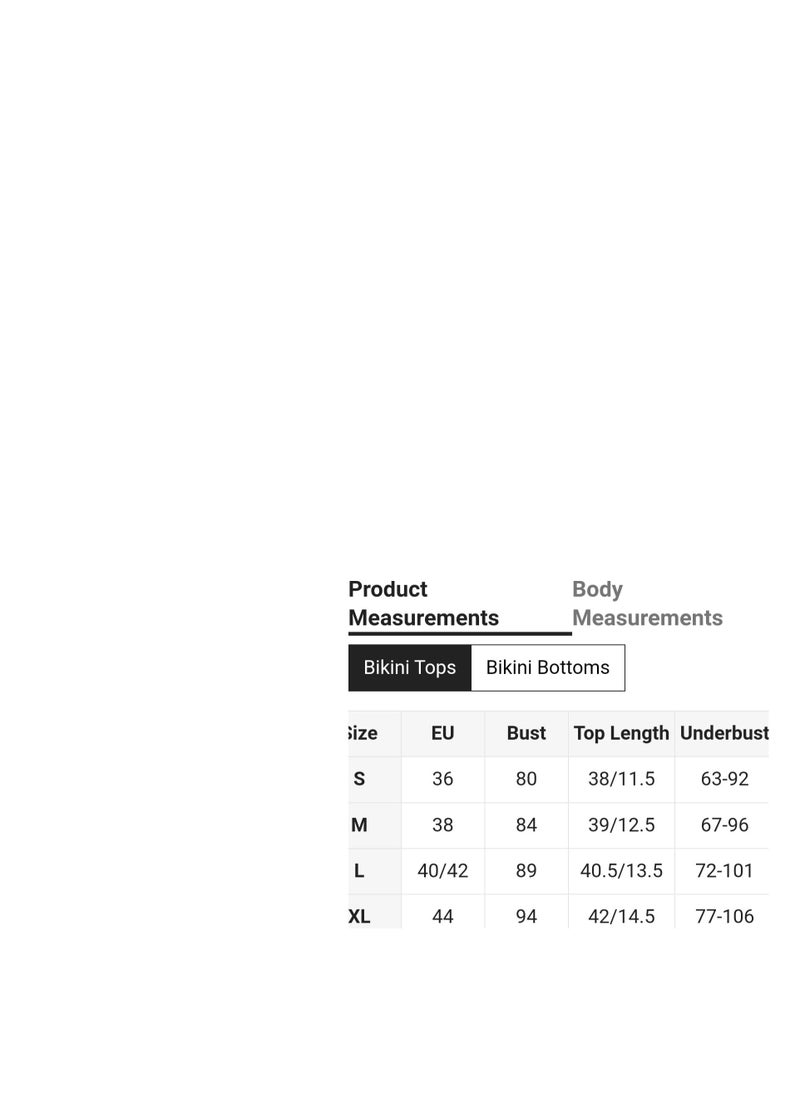Click the EU size 36 cell
This screenshot has height=1096, width=800.
[443, 779]
